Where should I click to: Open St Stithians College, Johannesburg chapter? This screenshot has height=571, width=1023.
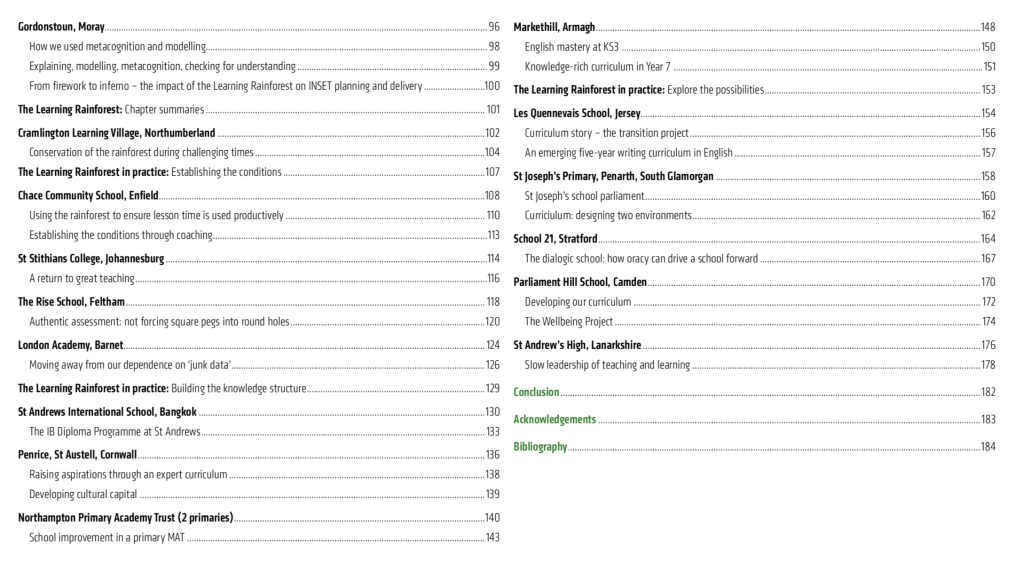[x=91, y=258]
